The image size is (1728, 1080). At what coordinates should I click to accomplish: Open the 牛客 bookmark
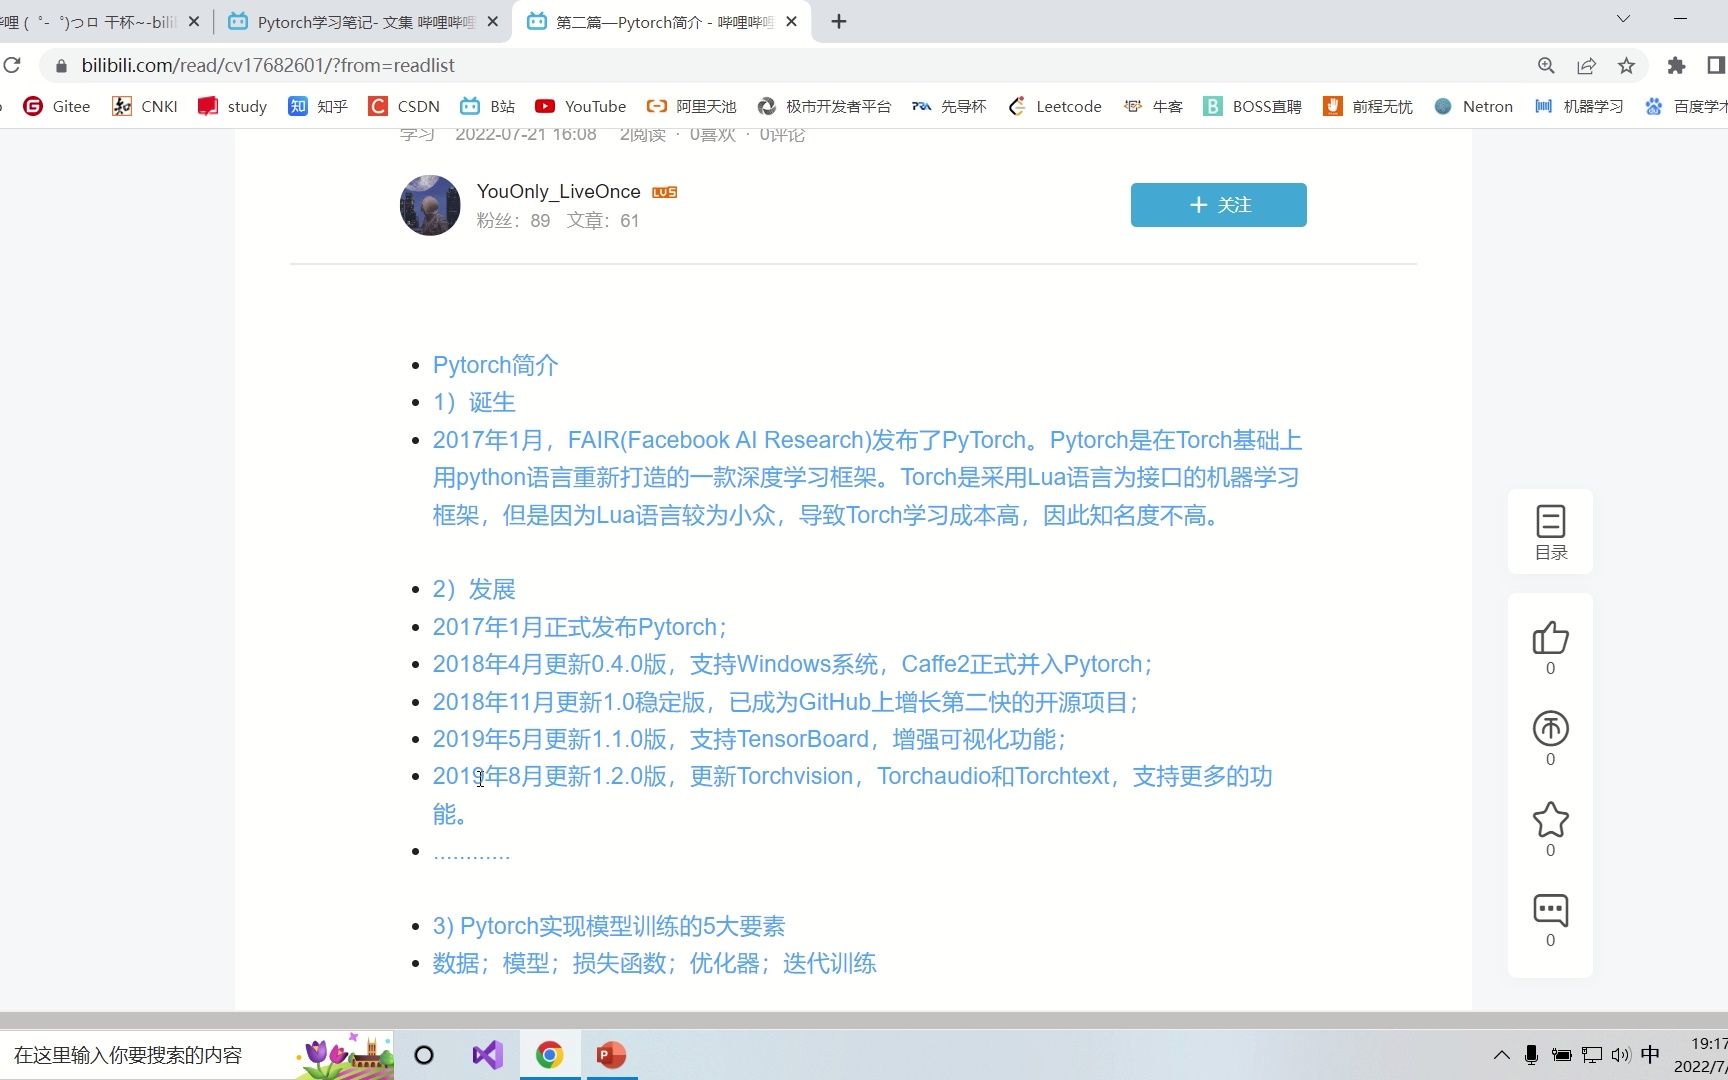(x=1153, y=106)
